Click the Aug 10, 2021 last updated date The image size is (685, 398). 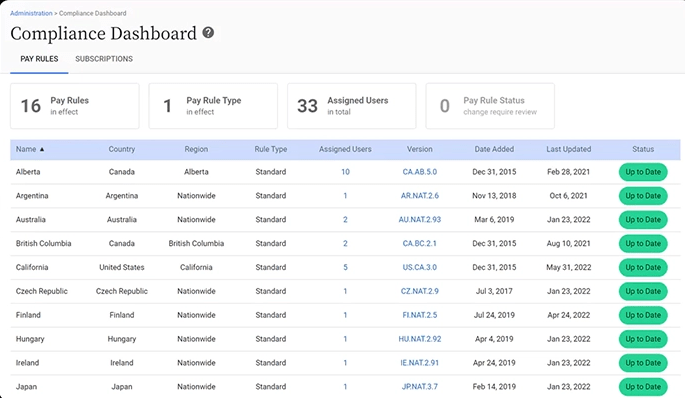[x=568, y=243]
